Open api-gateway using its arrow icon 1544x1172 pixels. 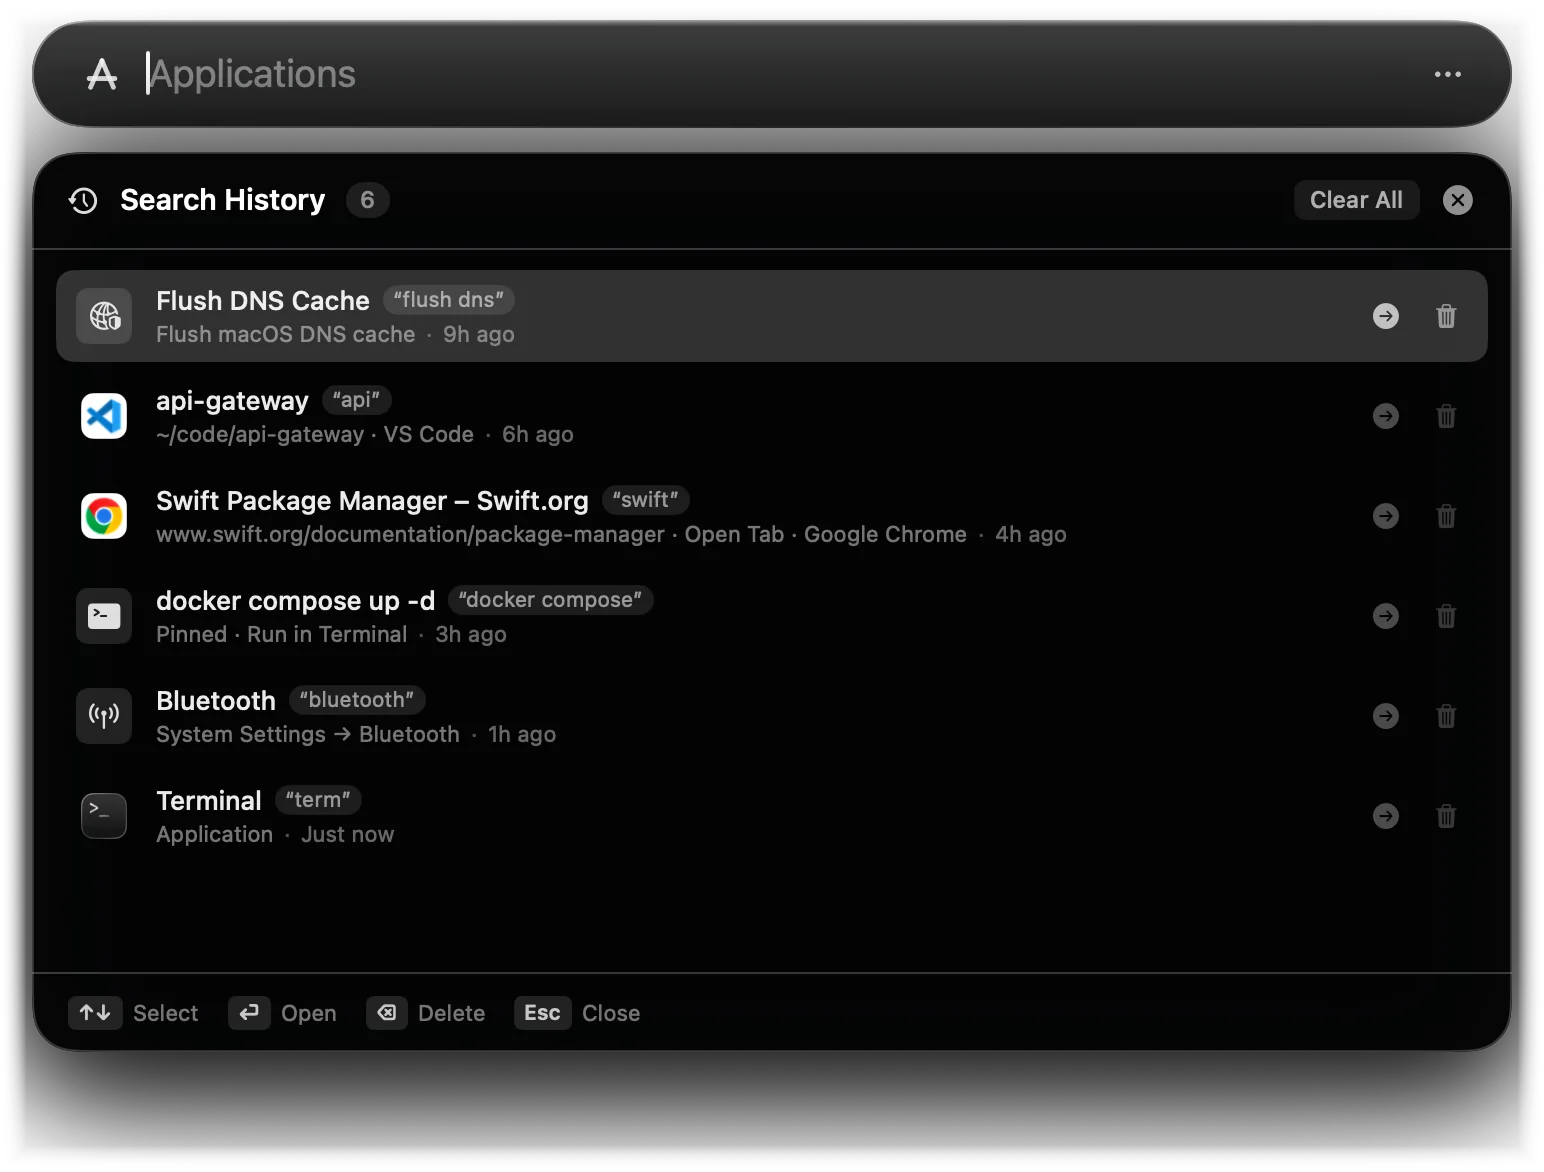click(x=1385, y=416)
